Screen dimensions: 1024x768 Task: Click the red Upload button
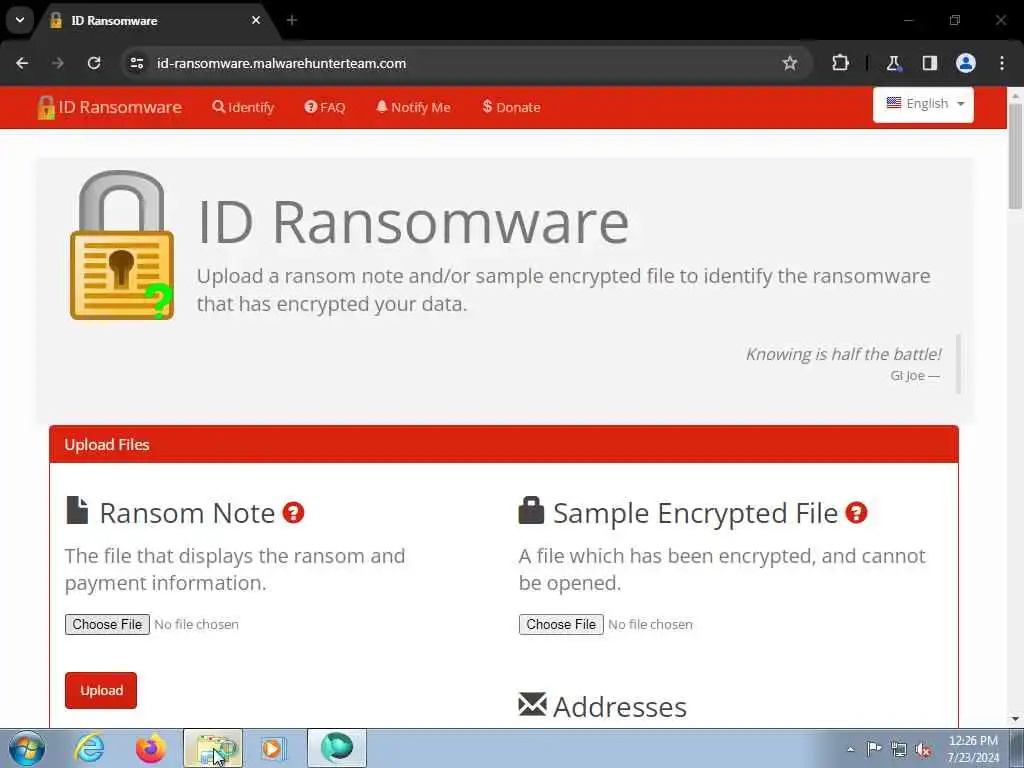click(x=101, y=690)
